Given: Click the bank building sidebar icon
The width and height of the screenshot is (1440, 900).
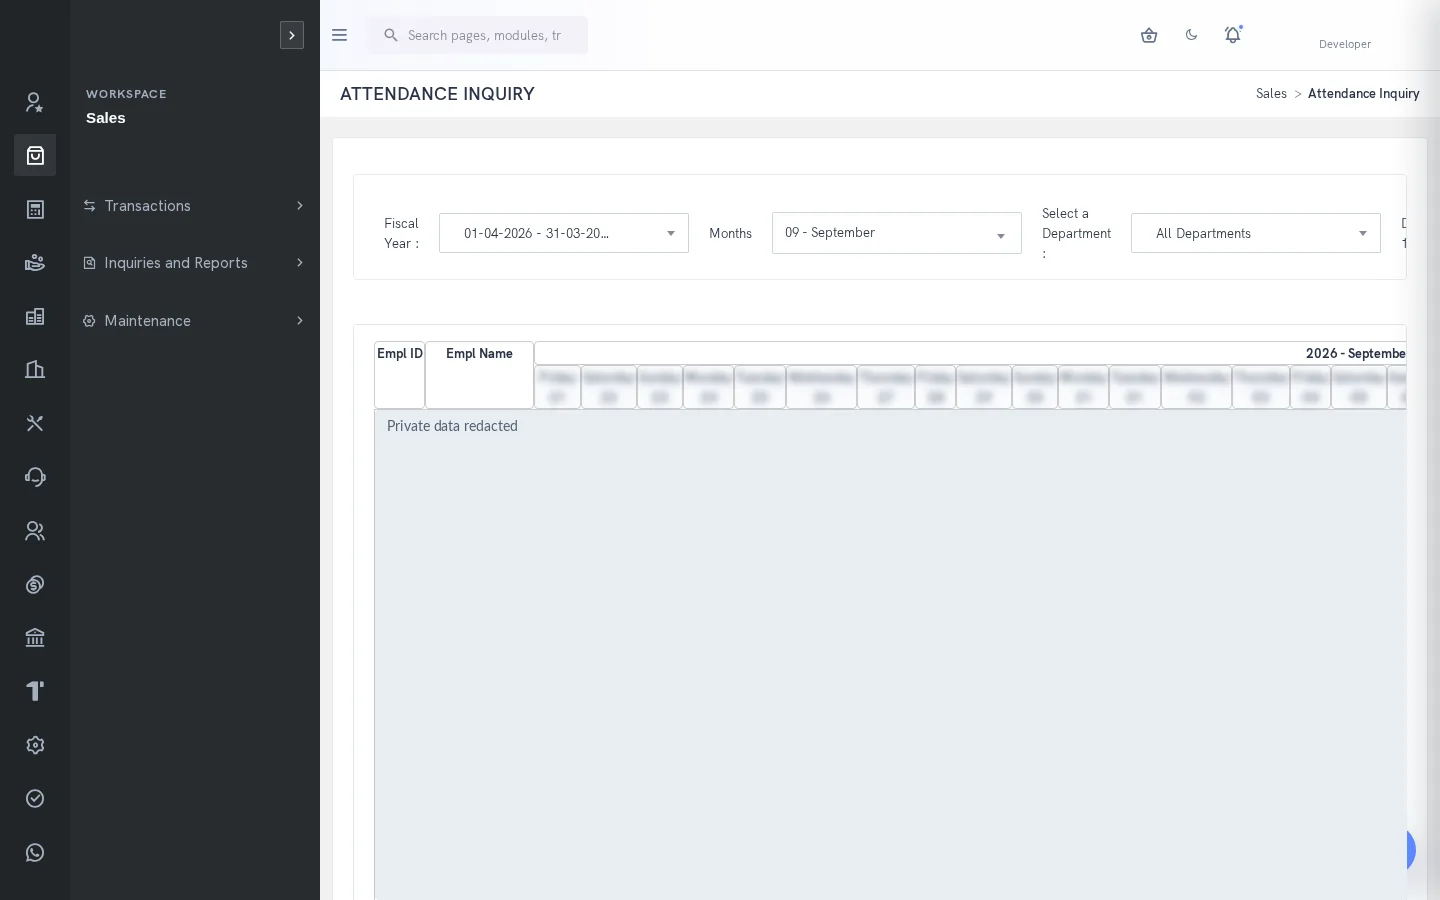Looking at the screenshot, I should point(35,638).
